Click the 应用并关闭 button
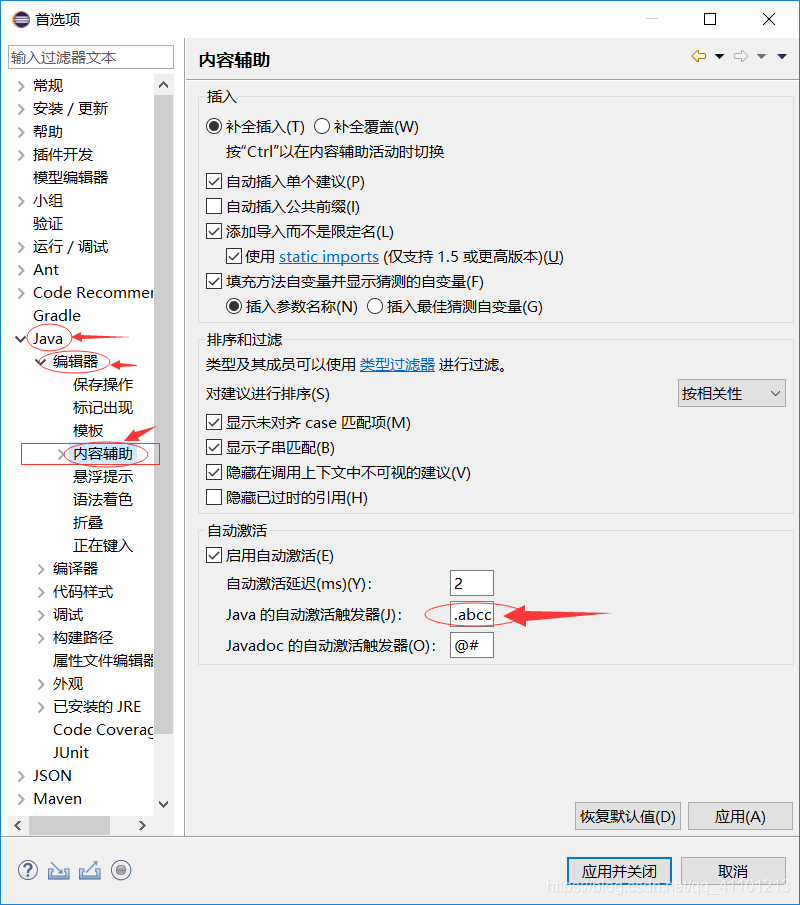 (x=619, y=871)
